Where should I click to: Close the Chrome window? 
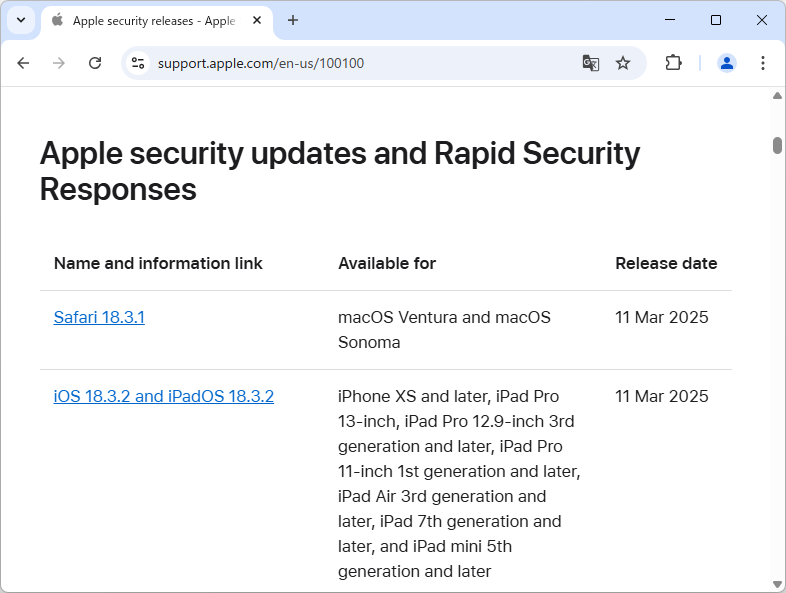761,20
